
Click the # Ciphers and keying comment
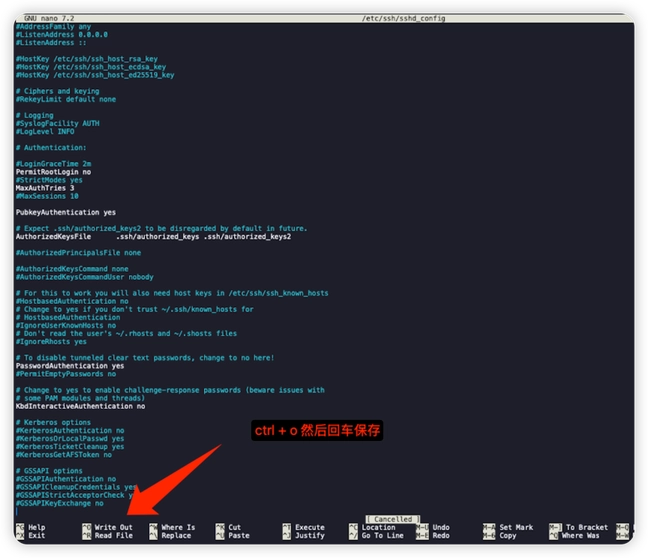coord(57,91)
